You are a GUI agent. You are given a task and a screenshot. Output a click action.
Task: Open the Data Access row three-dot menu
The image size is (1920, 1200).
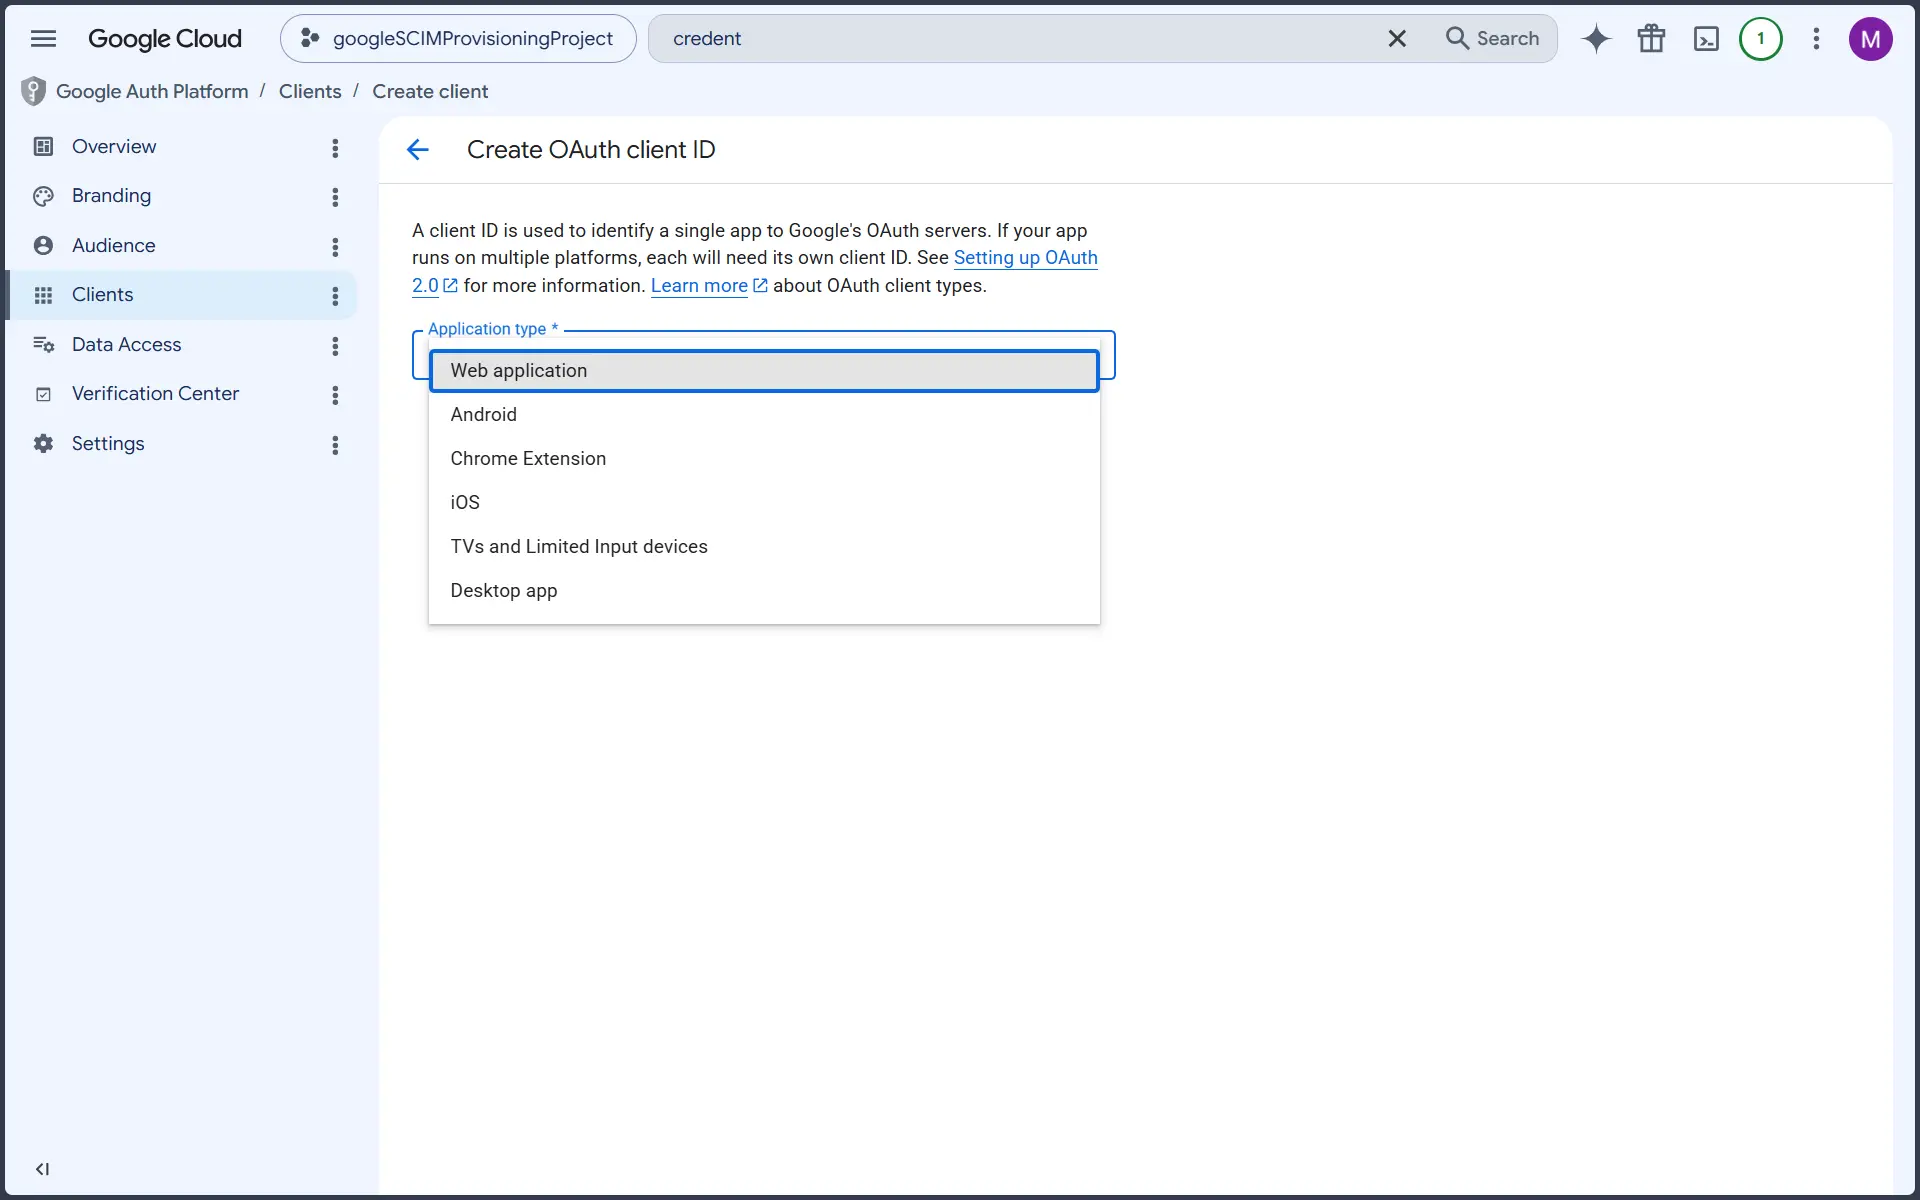coord(335,346)
